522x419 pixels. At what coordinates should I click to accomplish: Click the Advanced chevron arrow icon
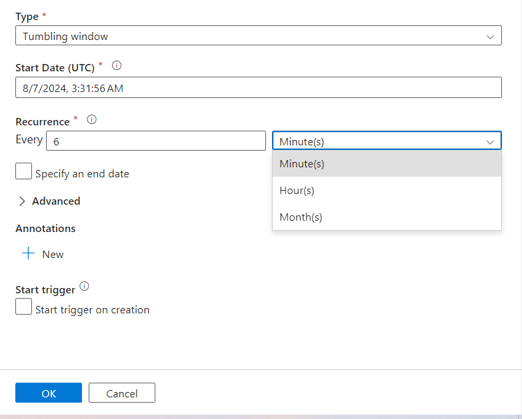coord(22,201)
